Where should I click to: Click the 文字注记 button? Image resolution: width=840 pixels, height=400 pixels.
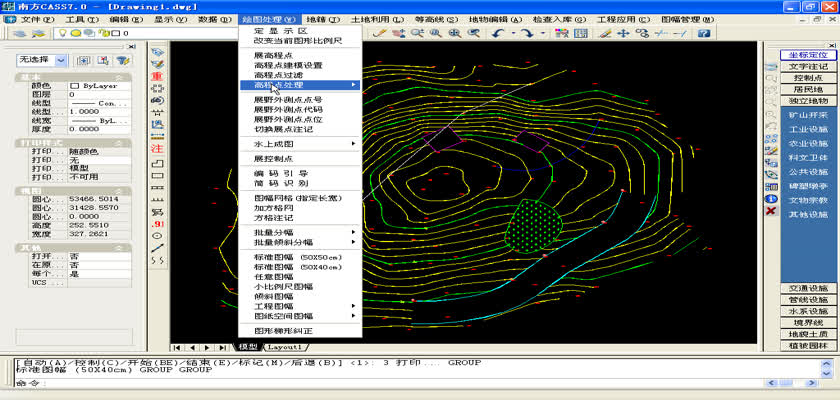coord(808,66)
